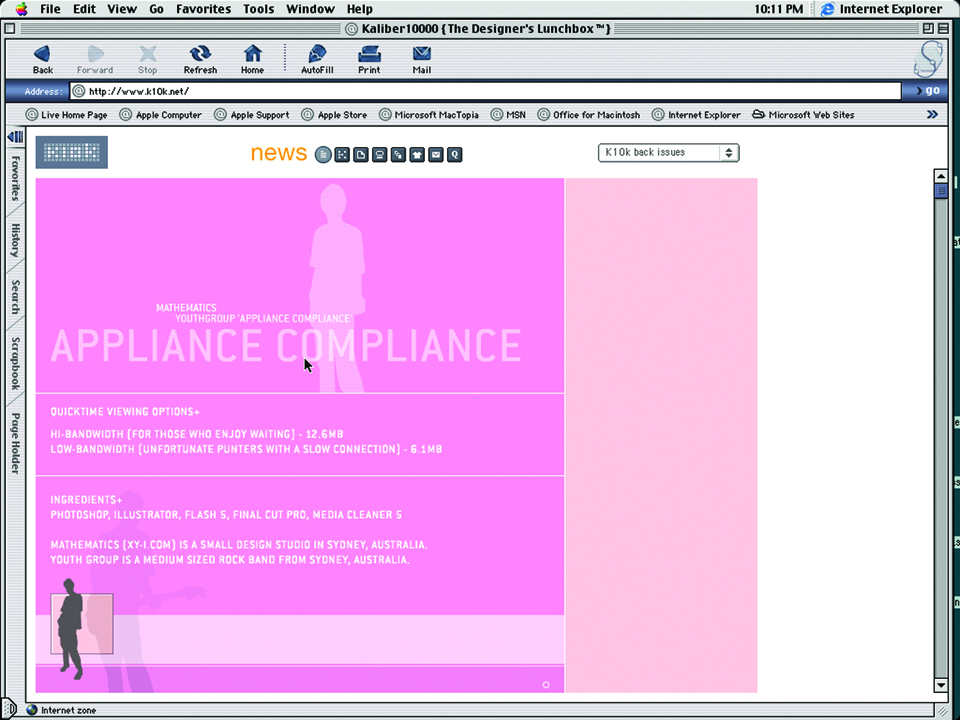Click the envelope nav icon
960x720 pixels.
pyautogui.click(x=436, y=155)
